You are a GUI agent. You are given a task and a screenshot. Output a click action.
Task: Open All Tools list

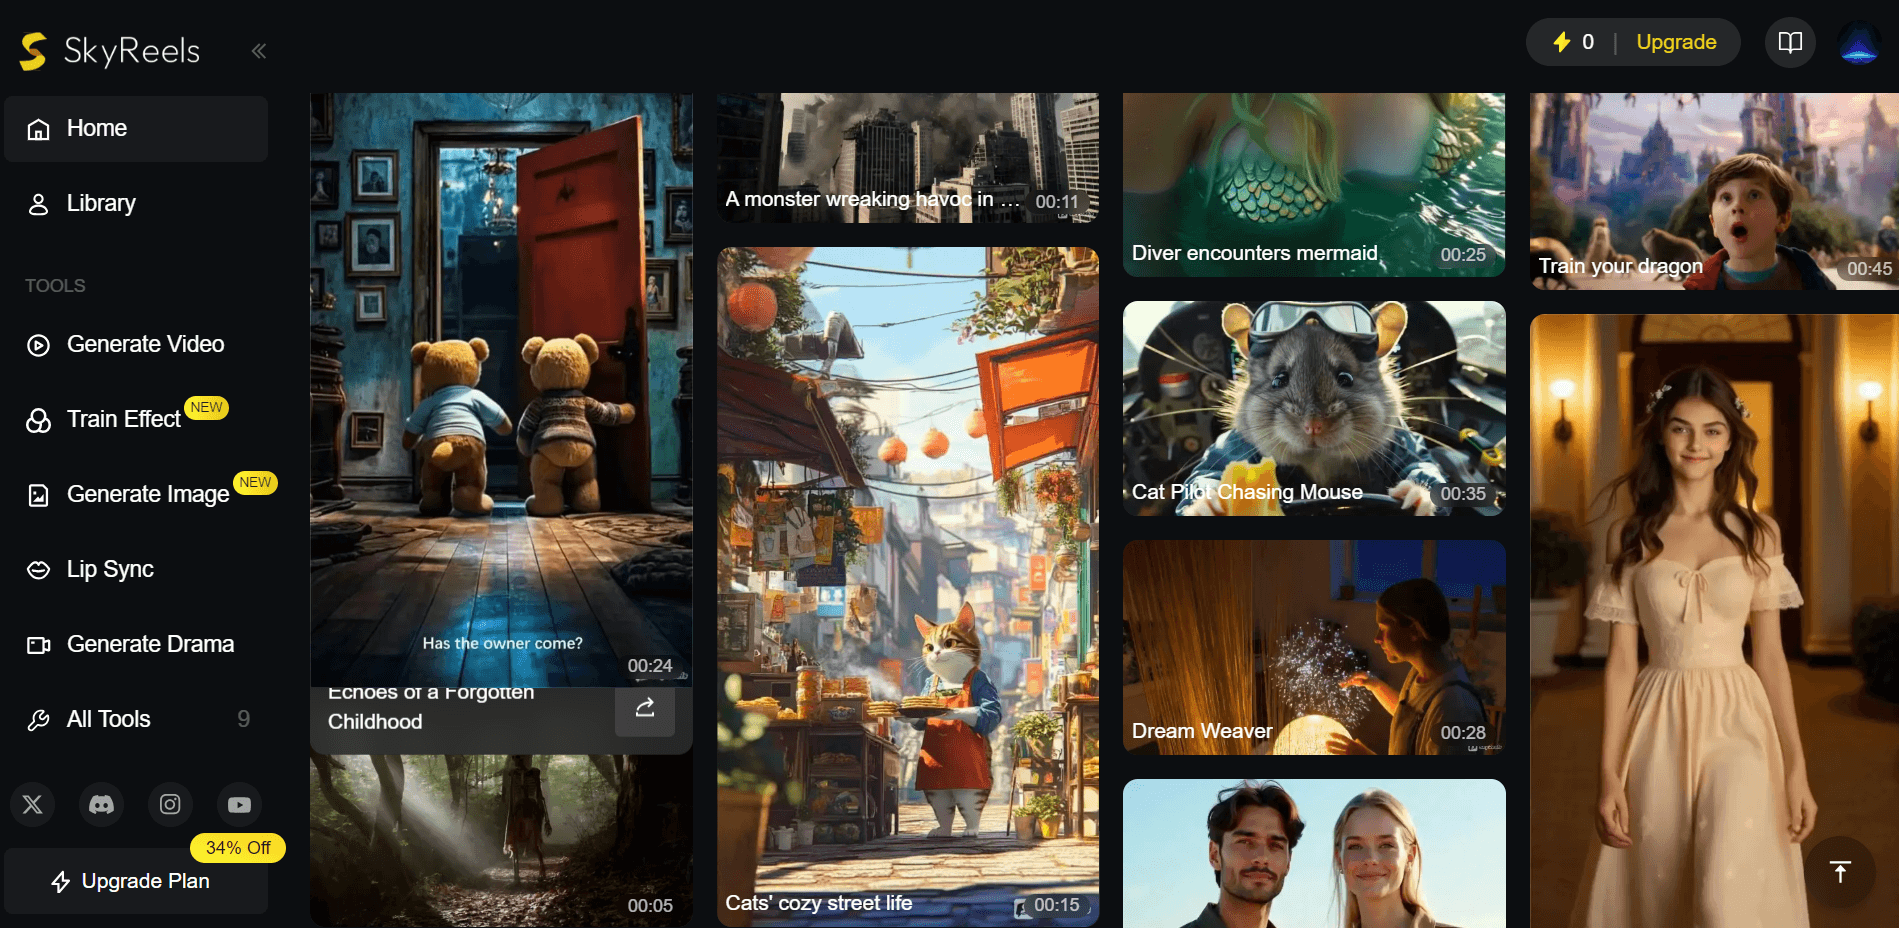pos(136,719)
